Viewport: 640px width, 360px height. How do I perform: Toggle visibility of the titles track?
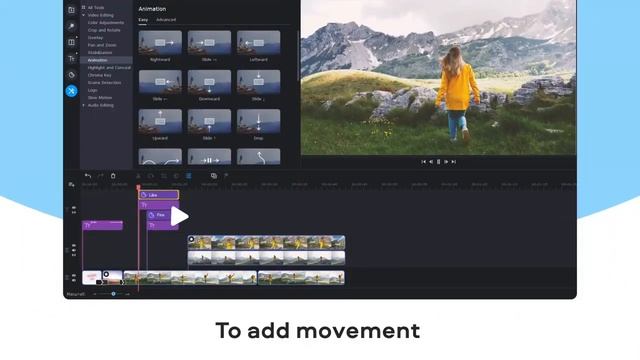tap(74, 208)
